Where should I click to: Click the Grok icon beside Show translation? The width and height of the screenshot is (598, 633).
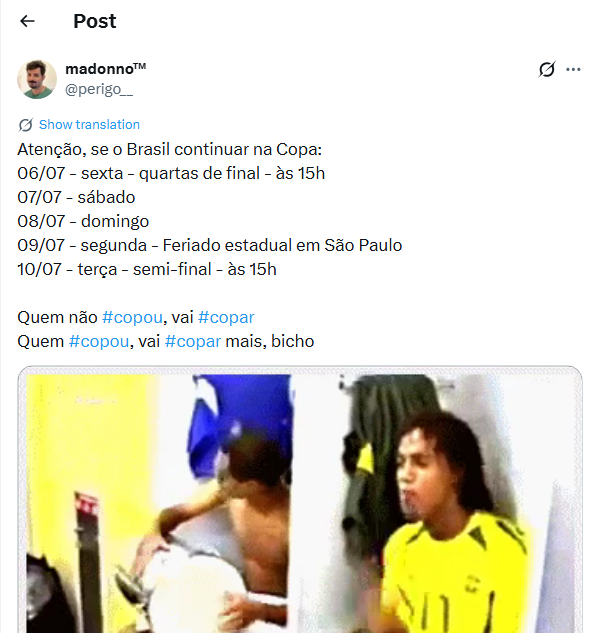(25, 125)
